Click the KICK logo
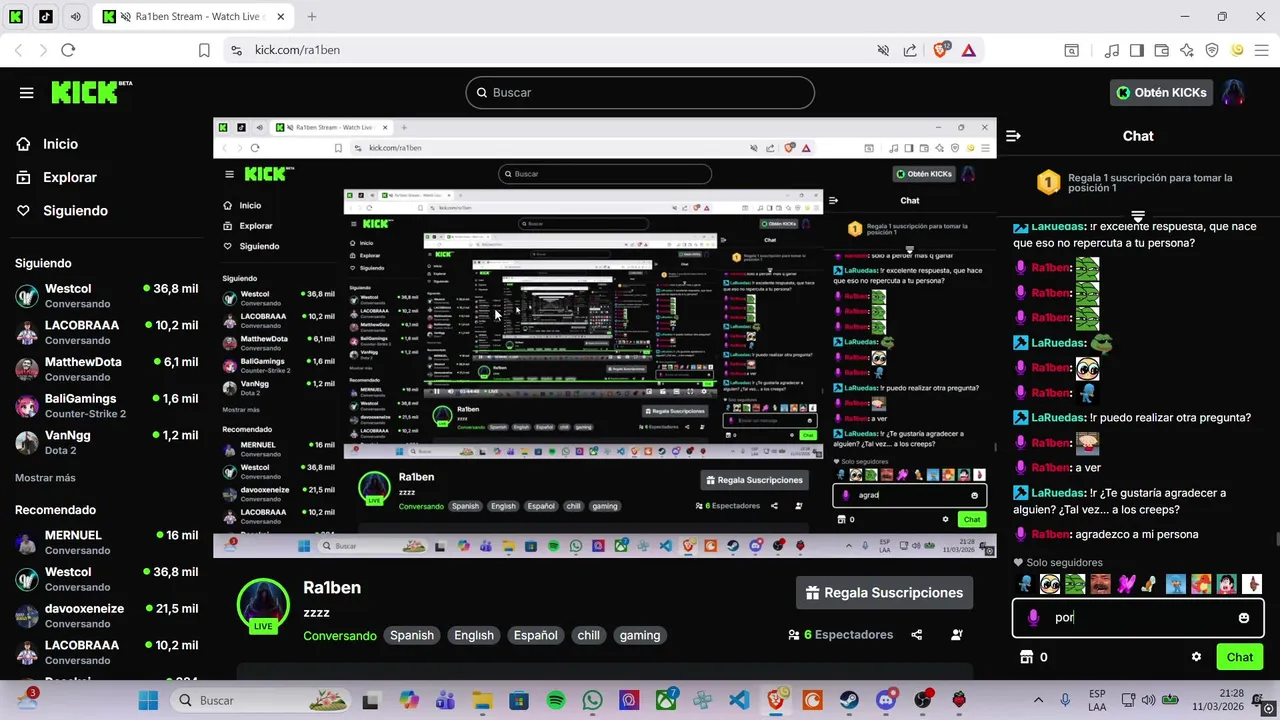Viewport: 1280px width, 720px height. 91,92
